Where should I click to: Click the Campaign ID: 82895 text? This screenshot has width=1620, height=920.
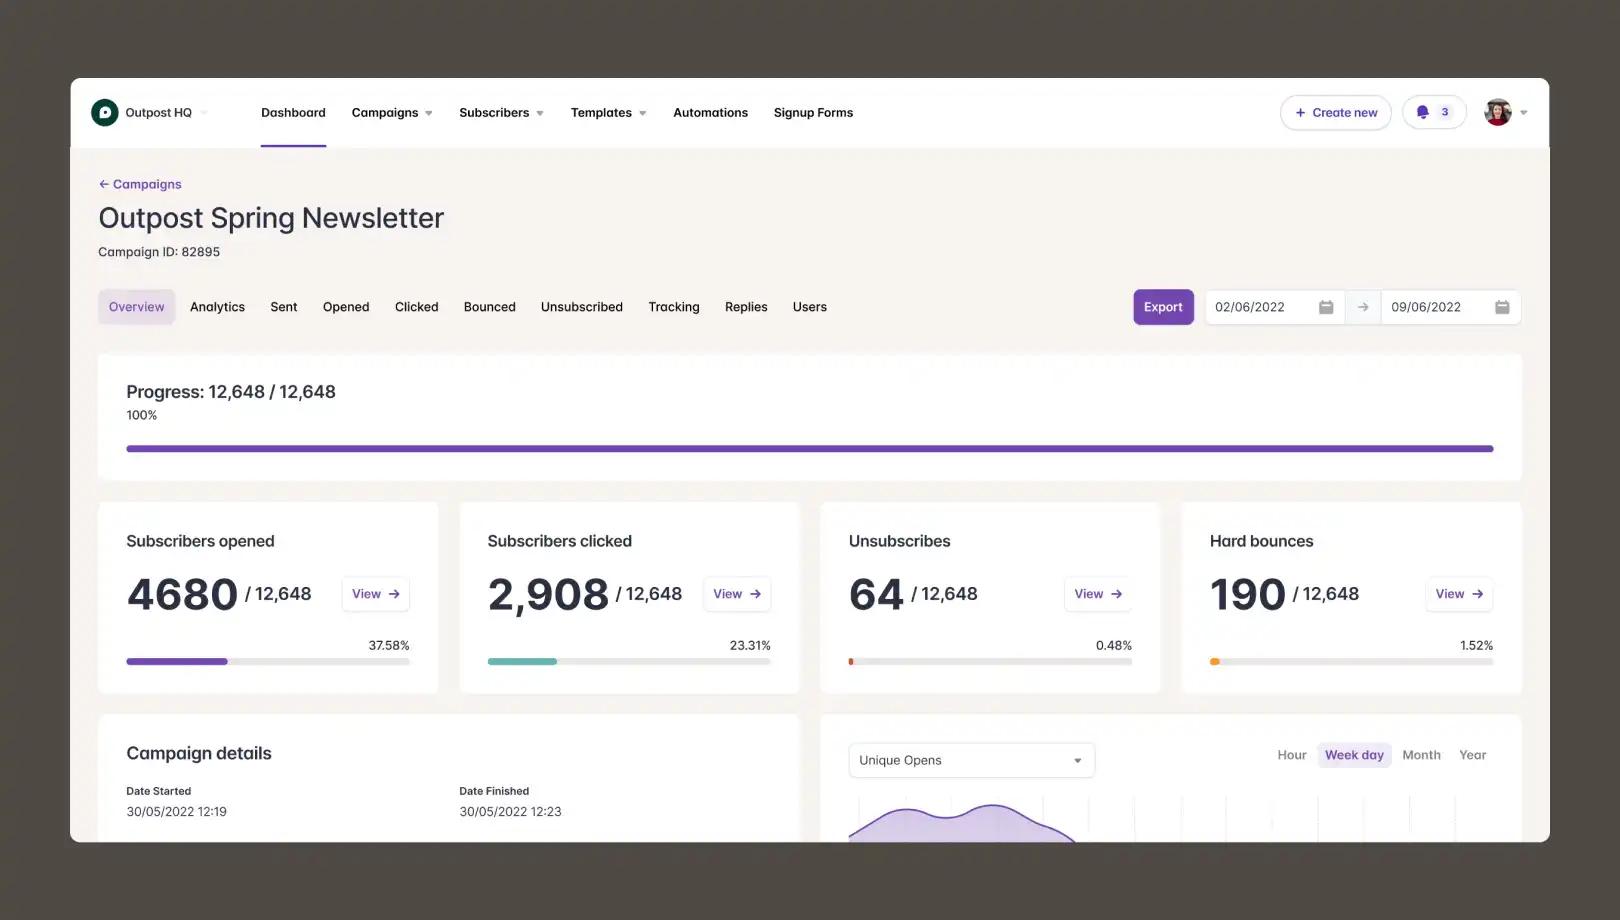pos(159,252)
